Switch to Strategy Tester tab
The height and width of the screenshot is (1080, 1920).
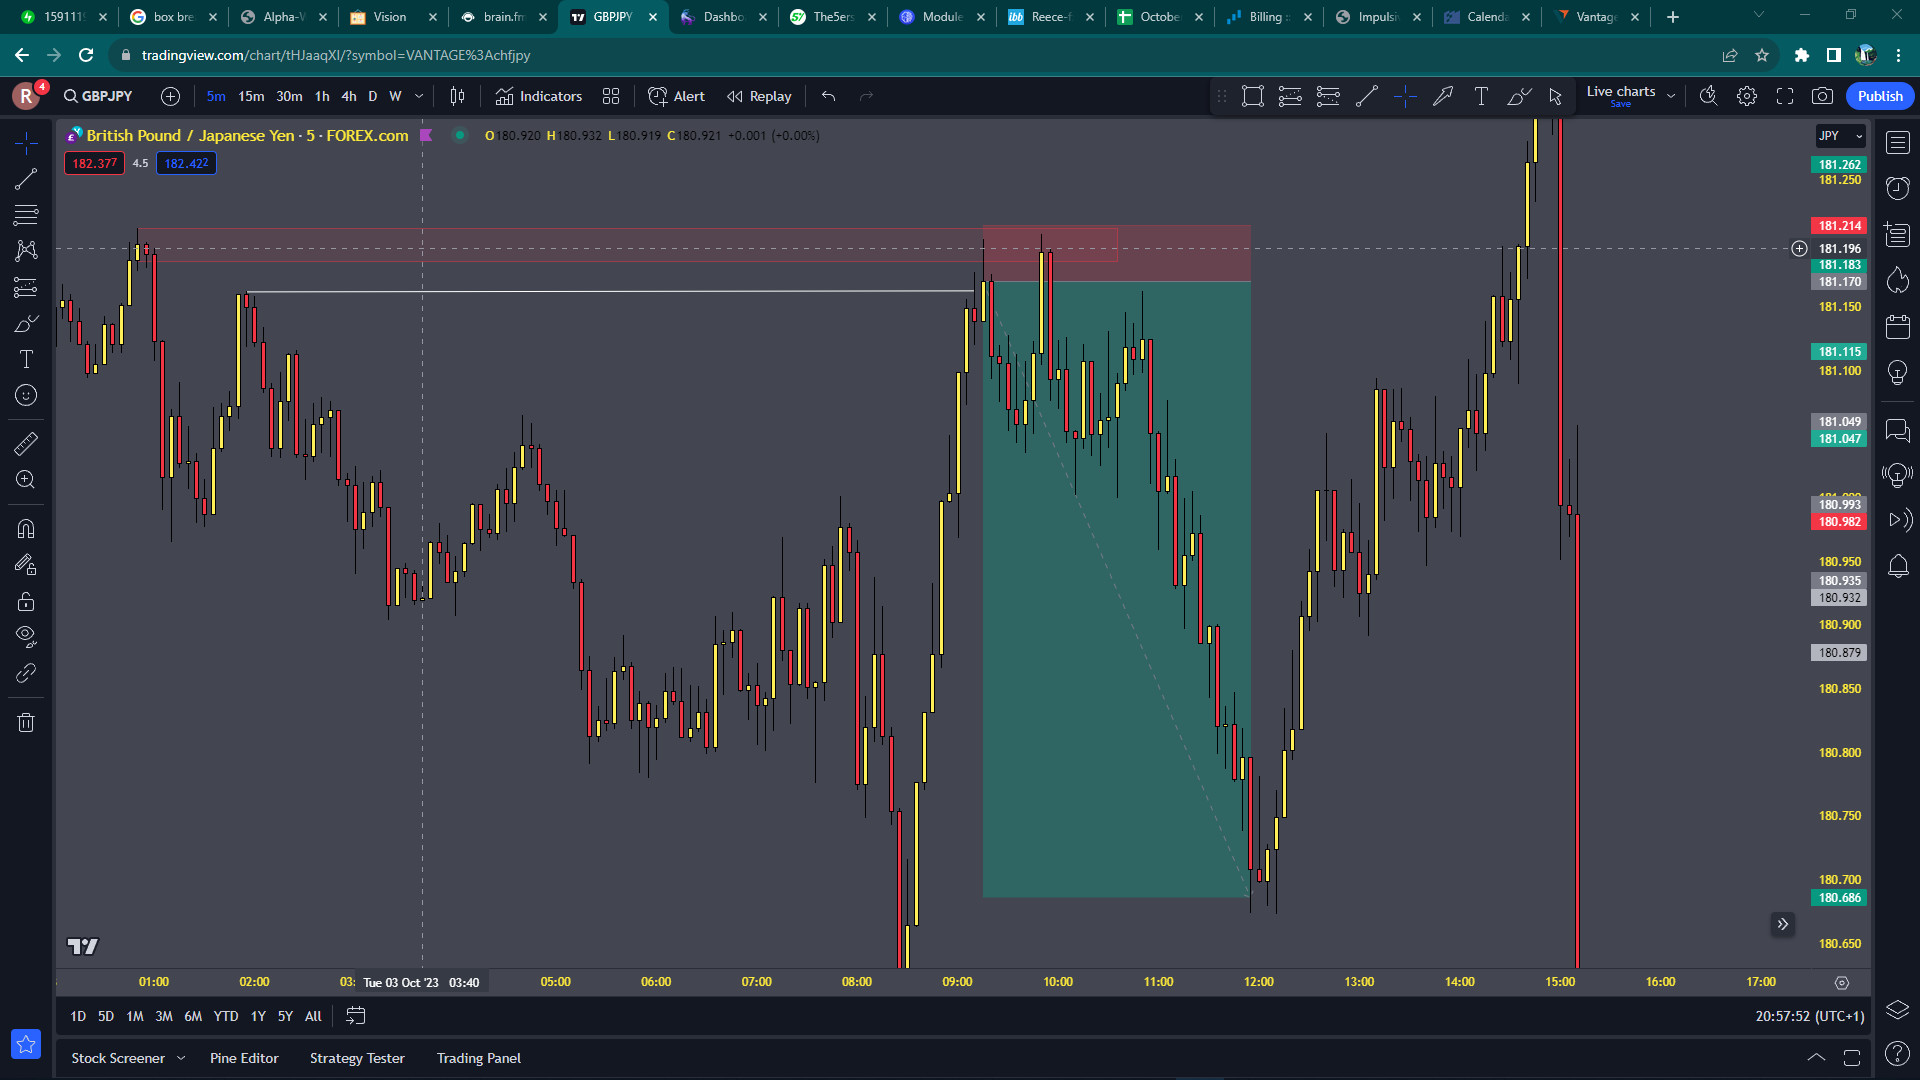click(x=357, y=1058)
